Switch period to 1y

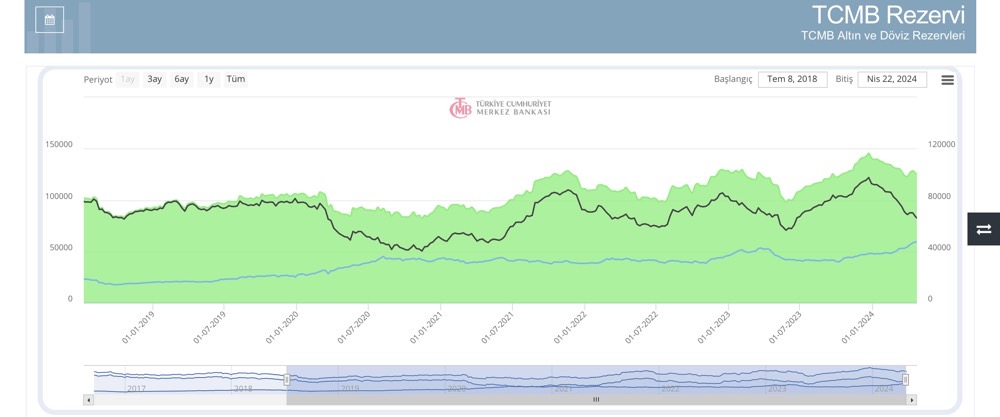click(x=208, y=79)
